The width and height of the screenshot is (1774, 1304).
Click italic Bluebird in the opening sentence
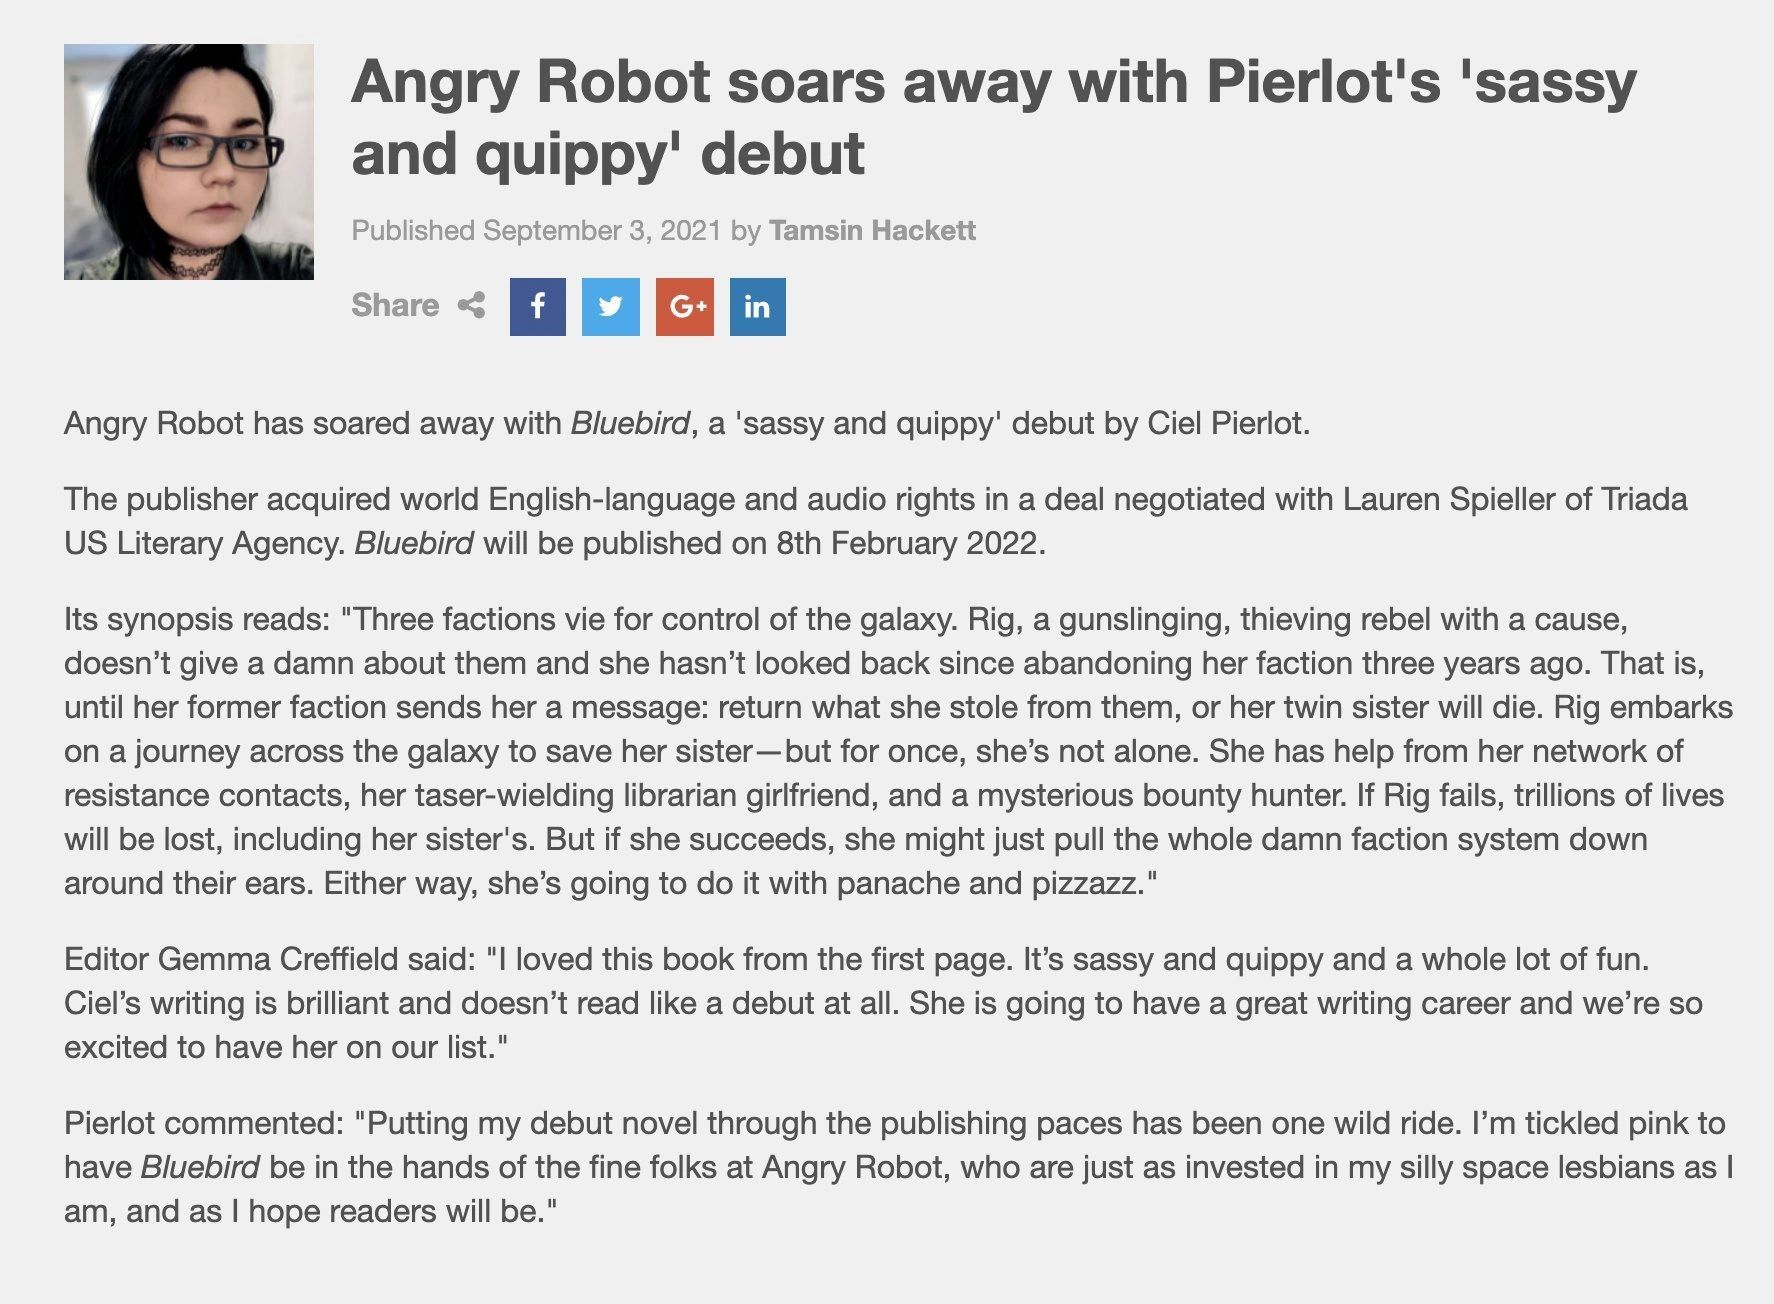(630, 423)
